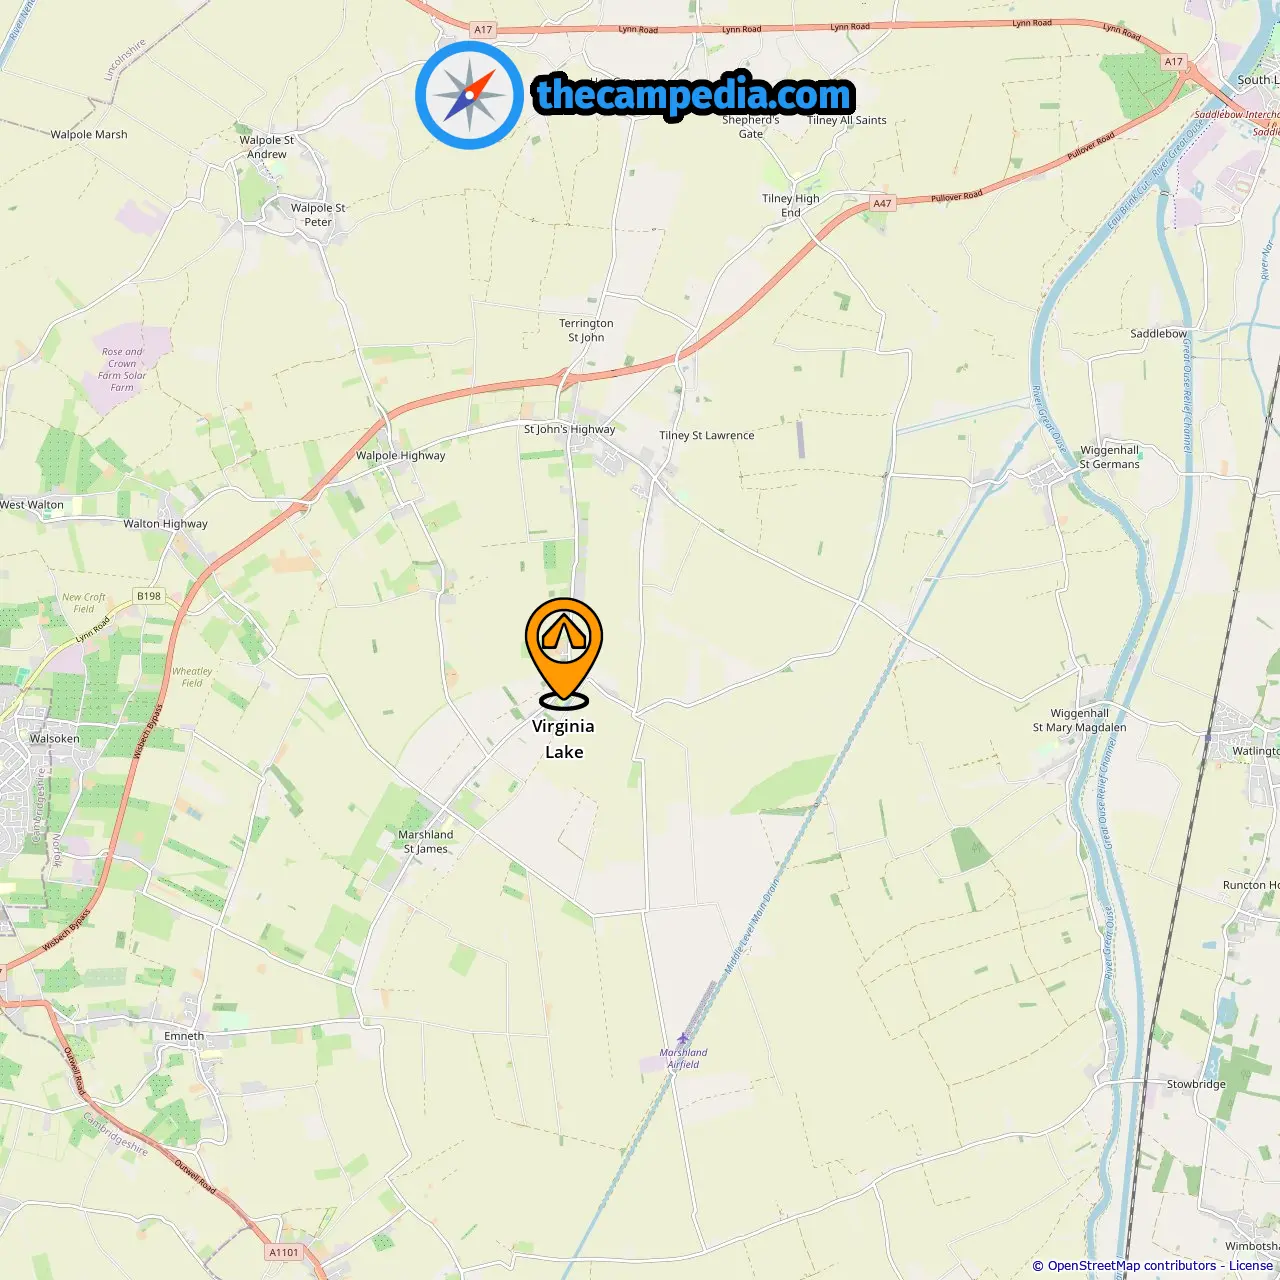The height and width of the screenshot is (1280, 1280).
Task: Click the upper-left A17 road shield
Action: tap(483, 29)
